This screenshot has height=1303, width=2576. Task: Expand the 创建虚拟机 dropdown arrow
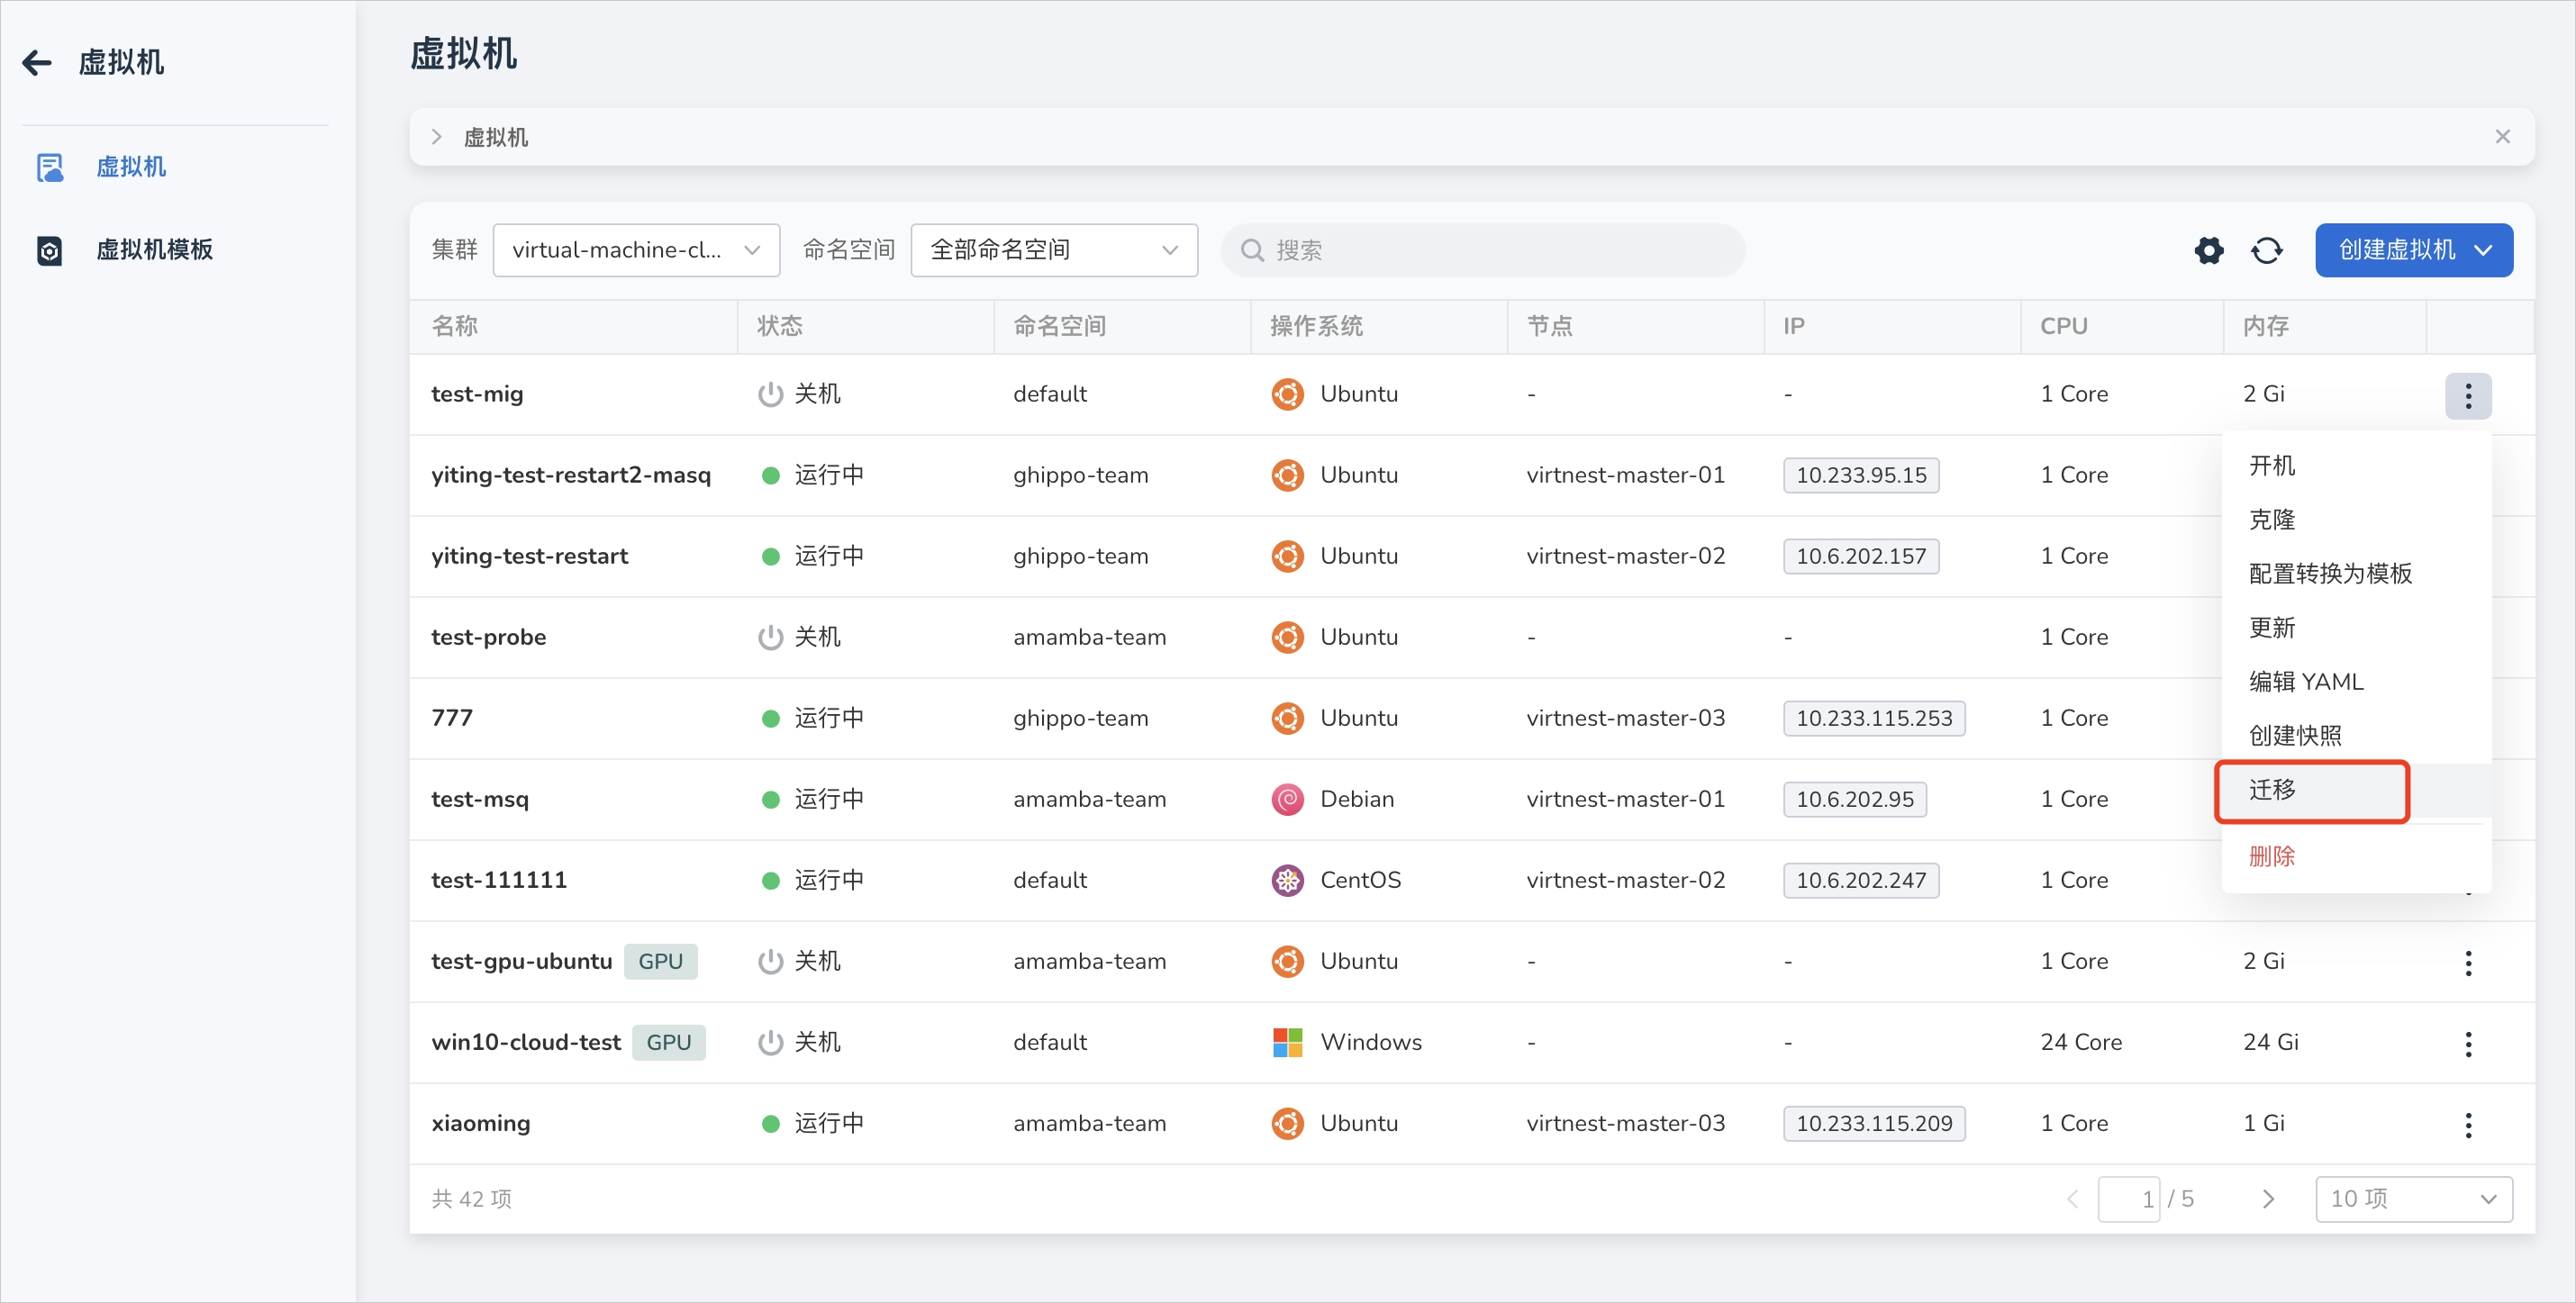click(2484, 250)
